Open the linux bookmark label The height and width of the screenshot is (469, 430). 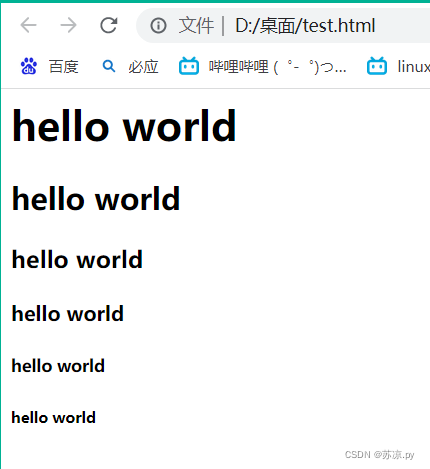tap(413, 67)
